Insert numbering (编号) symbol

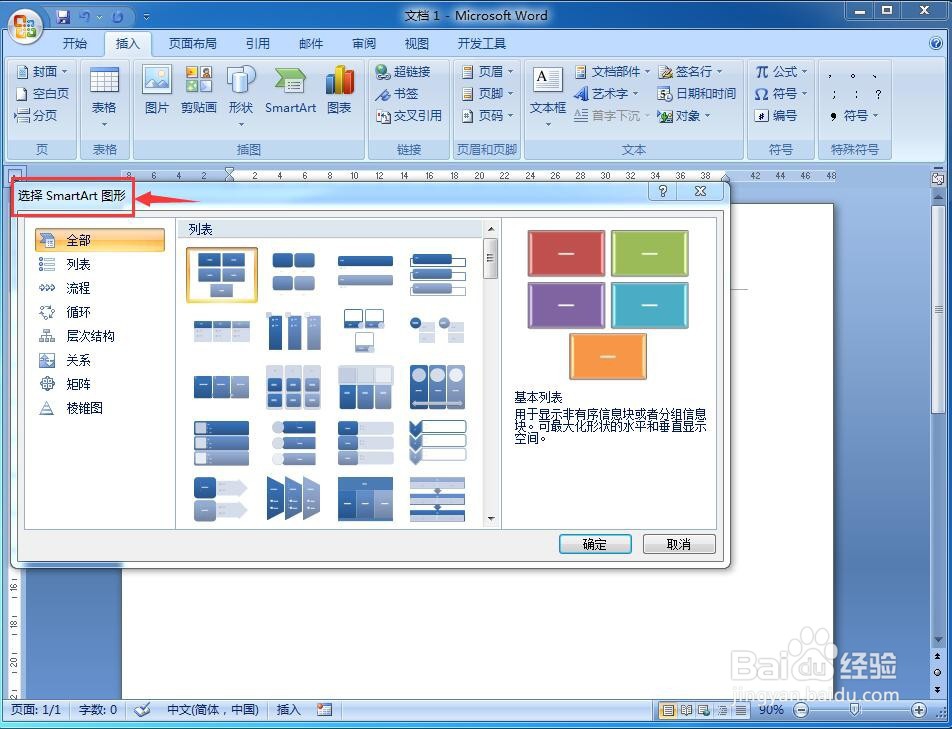(x=775, y=115)
